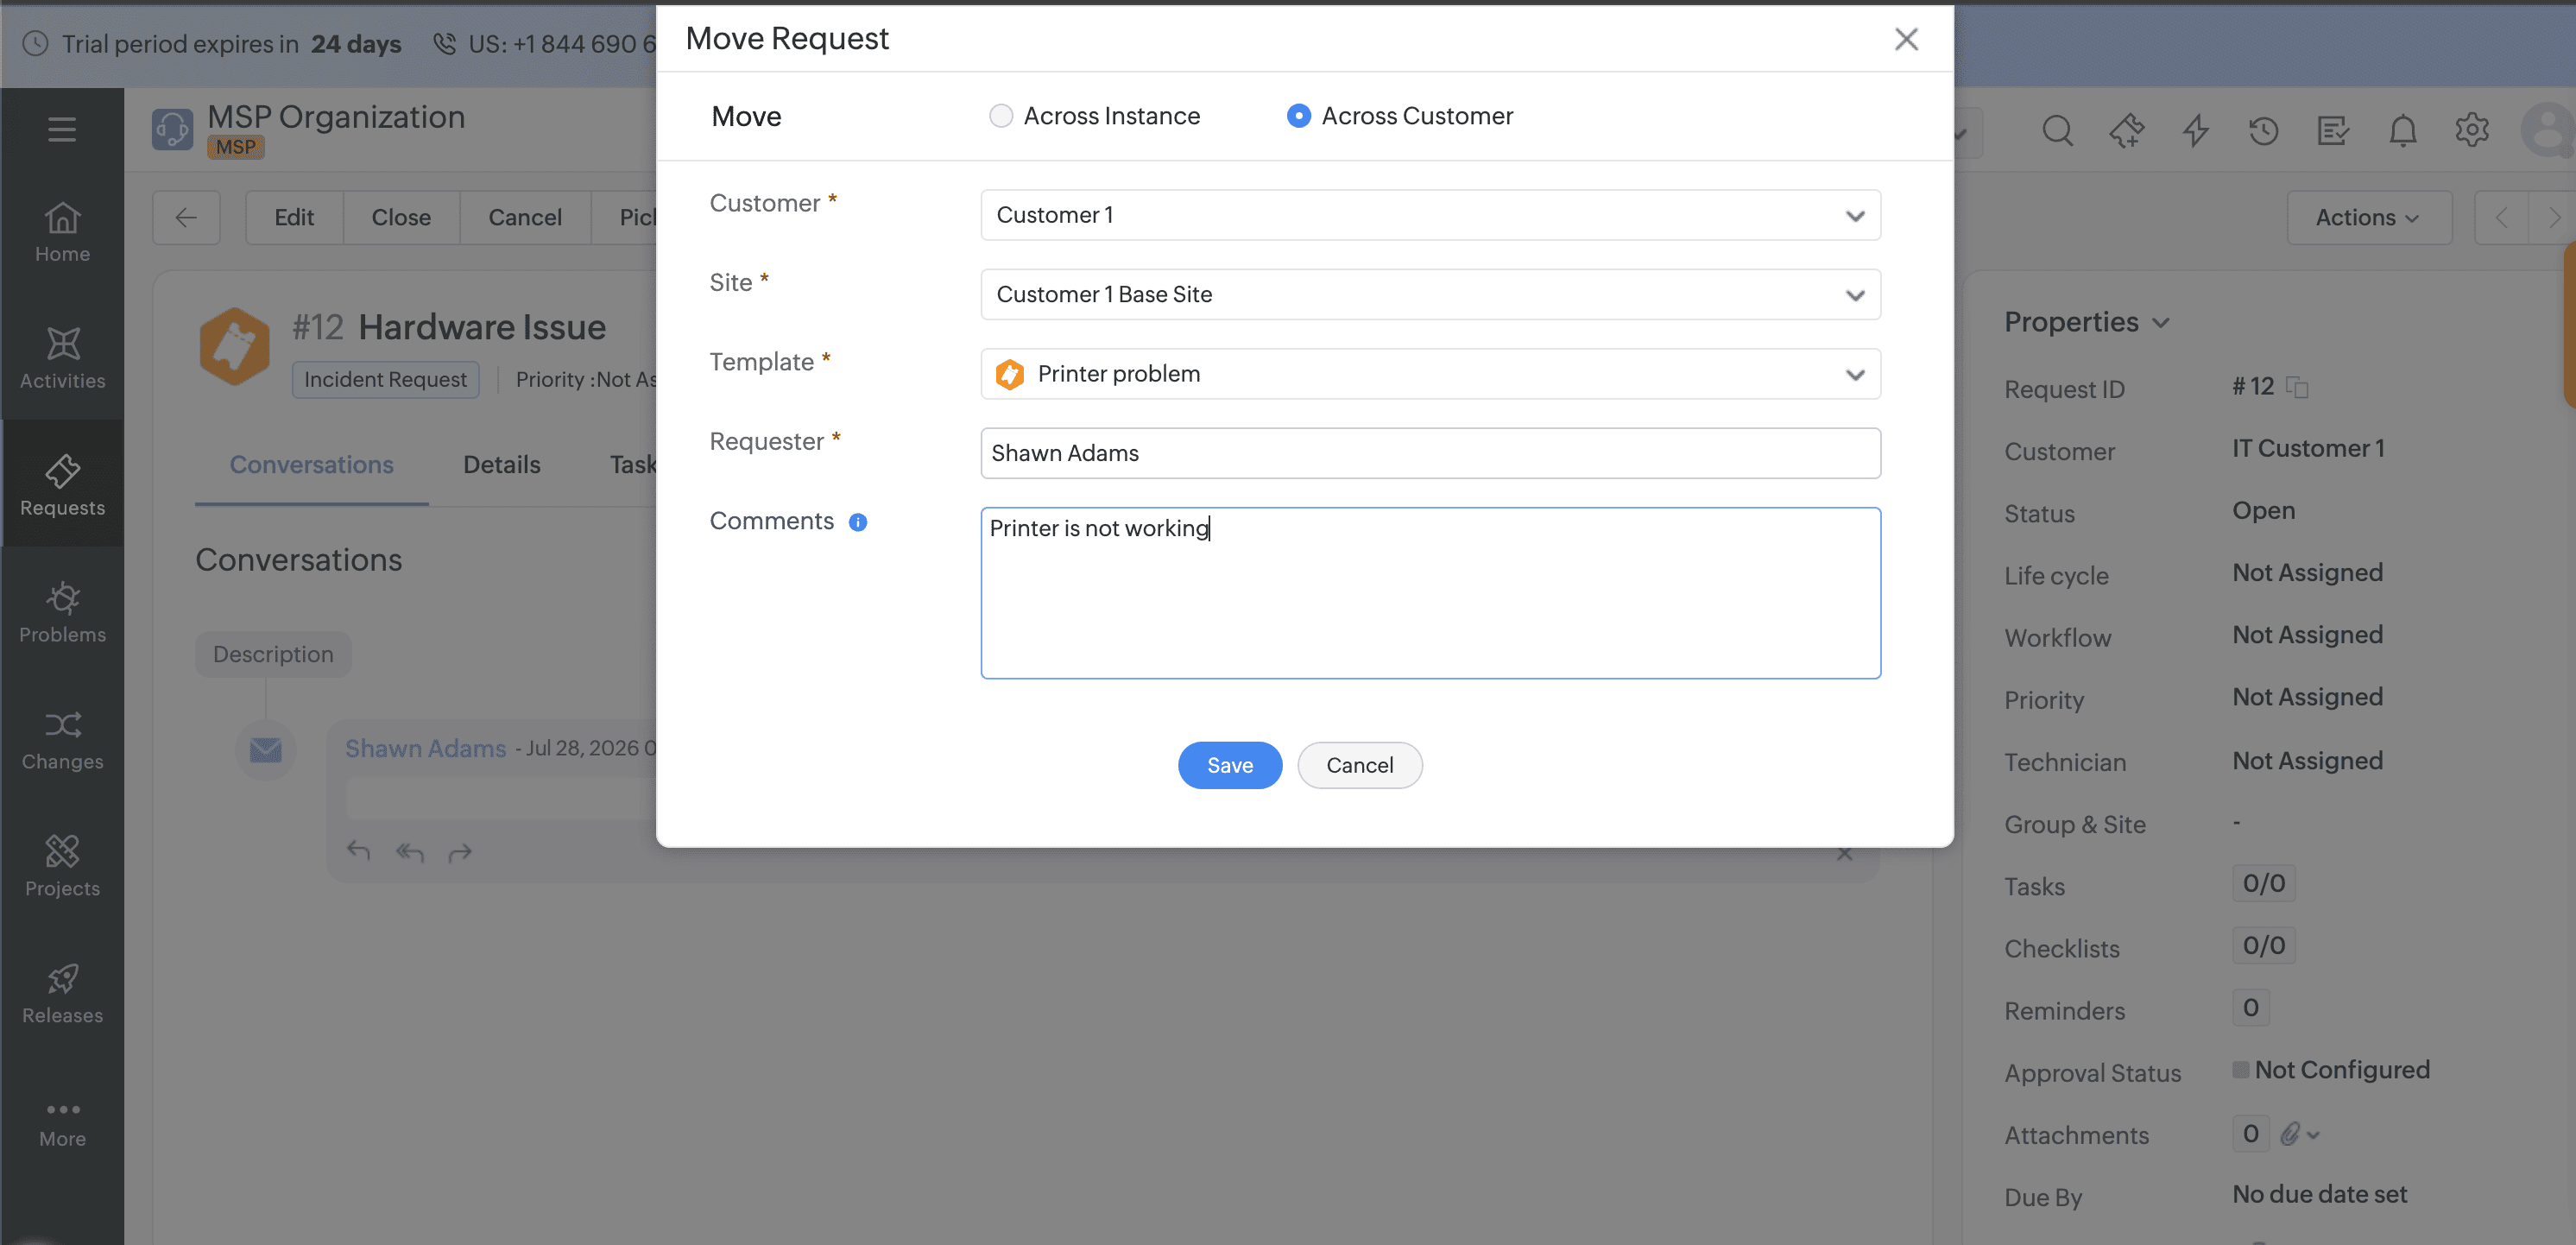Open the Problems sidebar icon

pyautogui.click(x=62, y=612)
